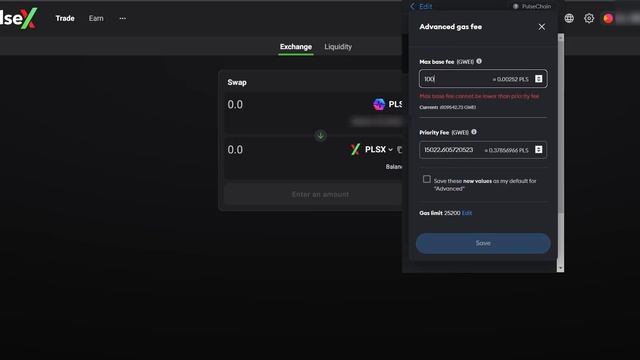Click the swap direction arrow button
The height and width of the screenshot is (360, 640).
(x=320, y=135)
